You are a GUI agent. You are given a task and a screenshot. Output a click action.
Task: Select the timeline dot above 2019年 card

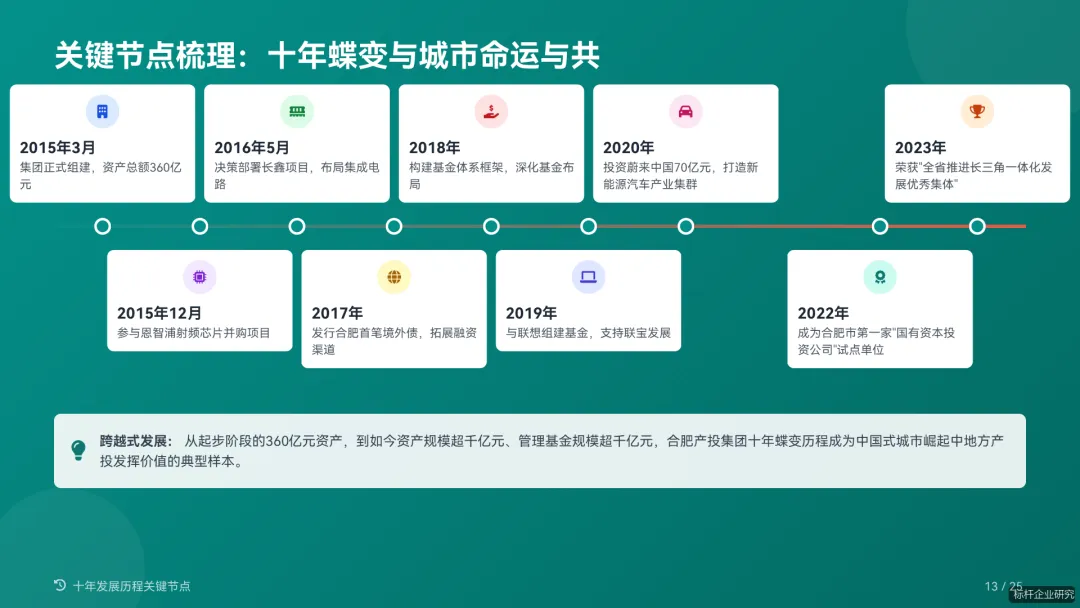(x=588, y=226)
